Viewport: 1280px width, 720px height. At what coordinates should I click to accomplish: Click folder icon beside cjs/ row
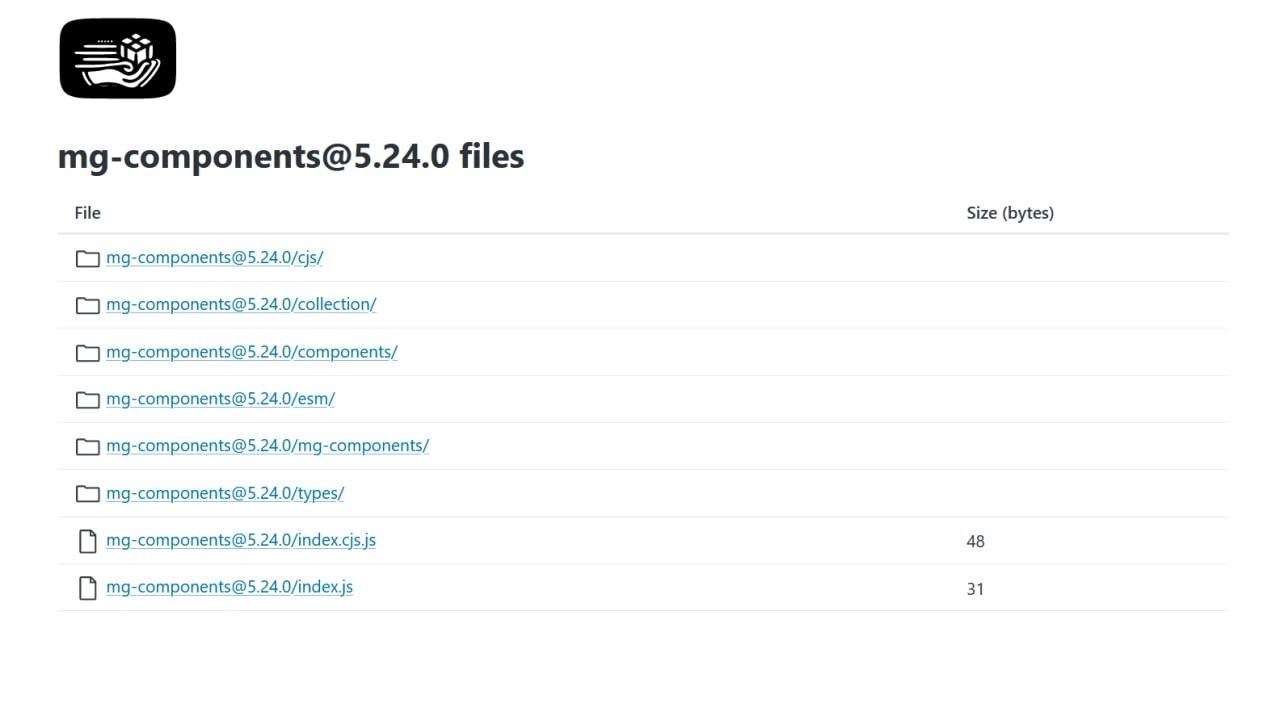(x=88, y=258)
